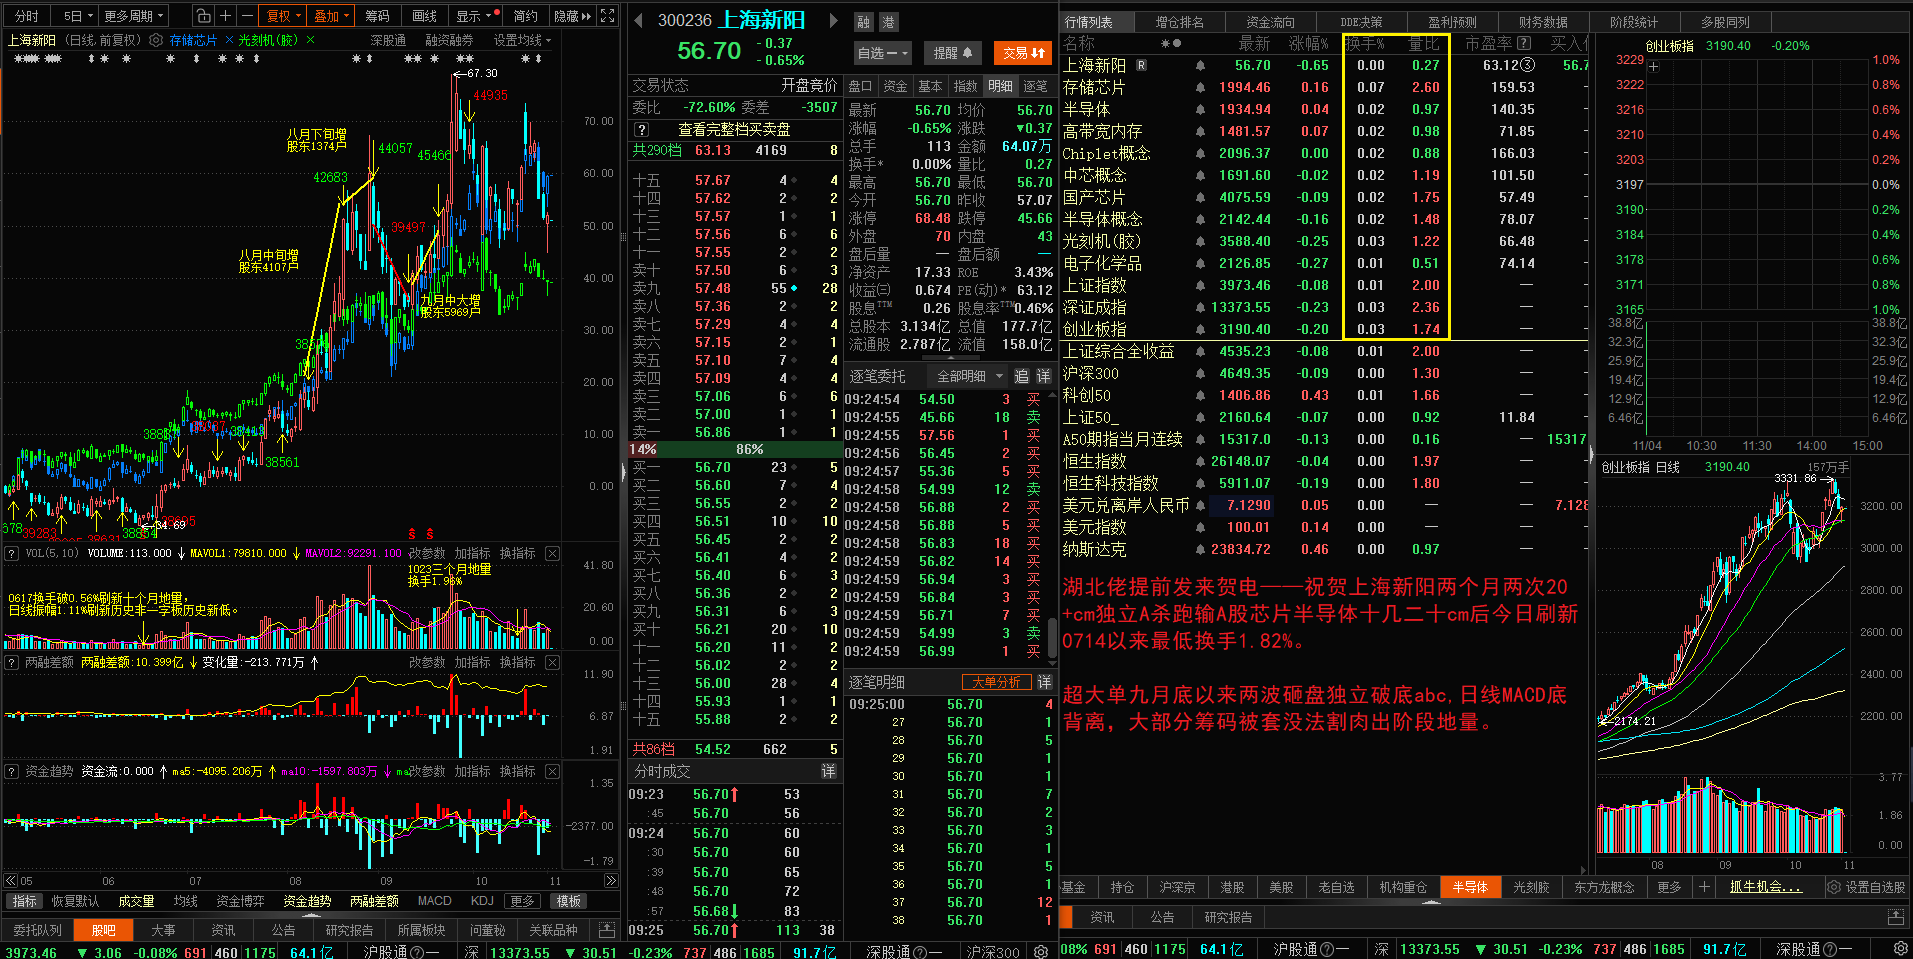
Task: Open the 设置均线 dropdown
Action: tap(522, 40)
